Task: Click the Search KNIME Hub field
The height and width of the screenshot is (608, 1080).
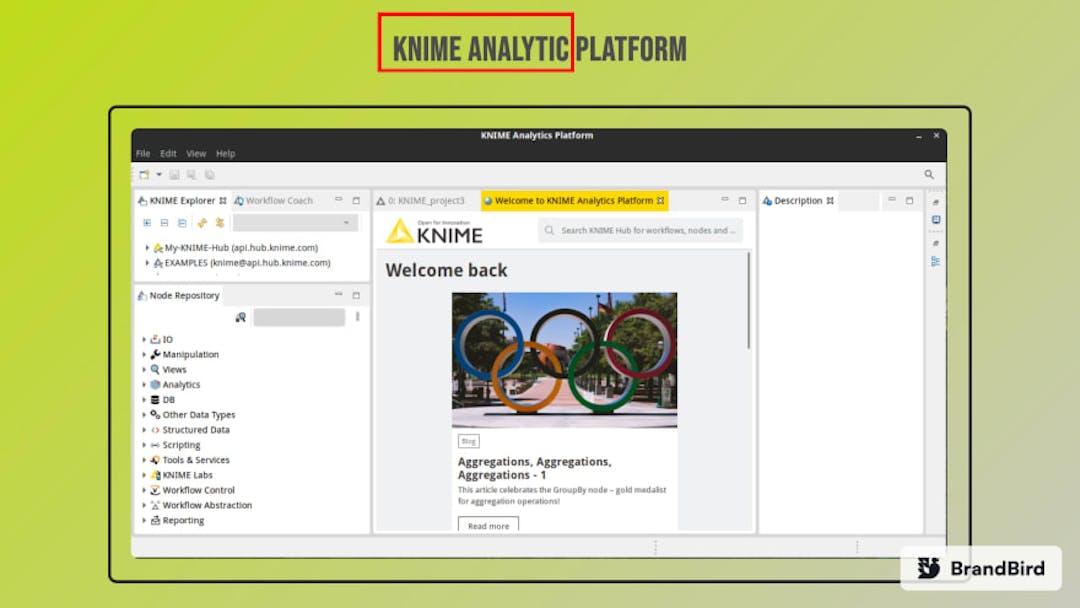Action: (x=640, y=230)
